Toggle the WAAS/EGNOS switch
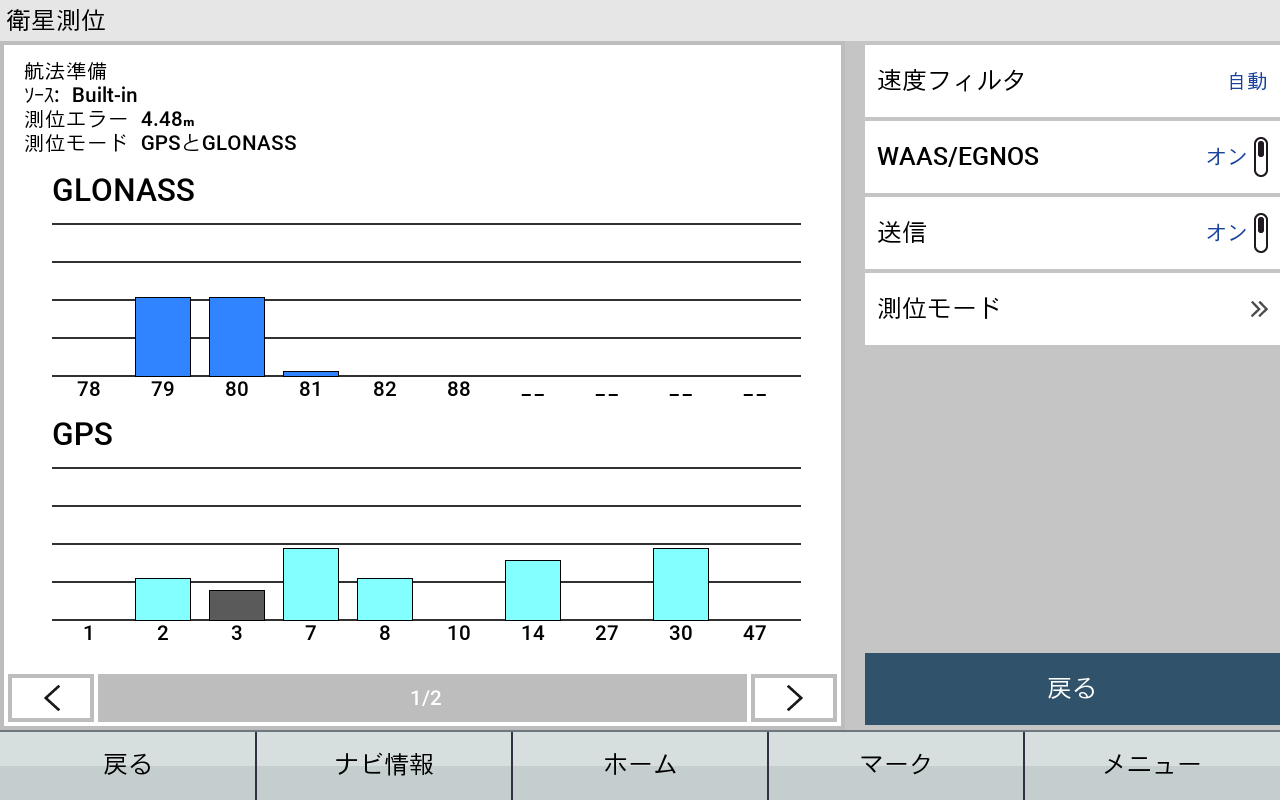Screen dimensions: 1280x800 pos(1260,157)
